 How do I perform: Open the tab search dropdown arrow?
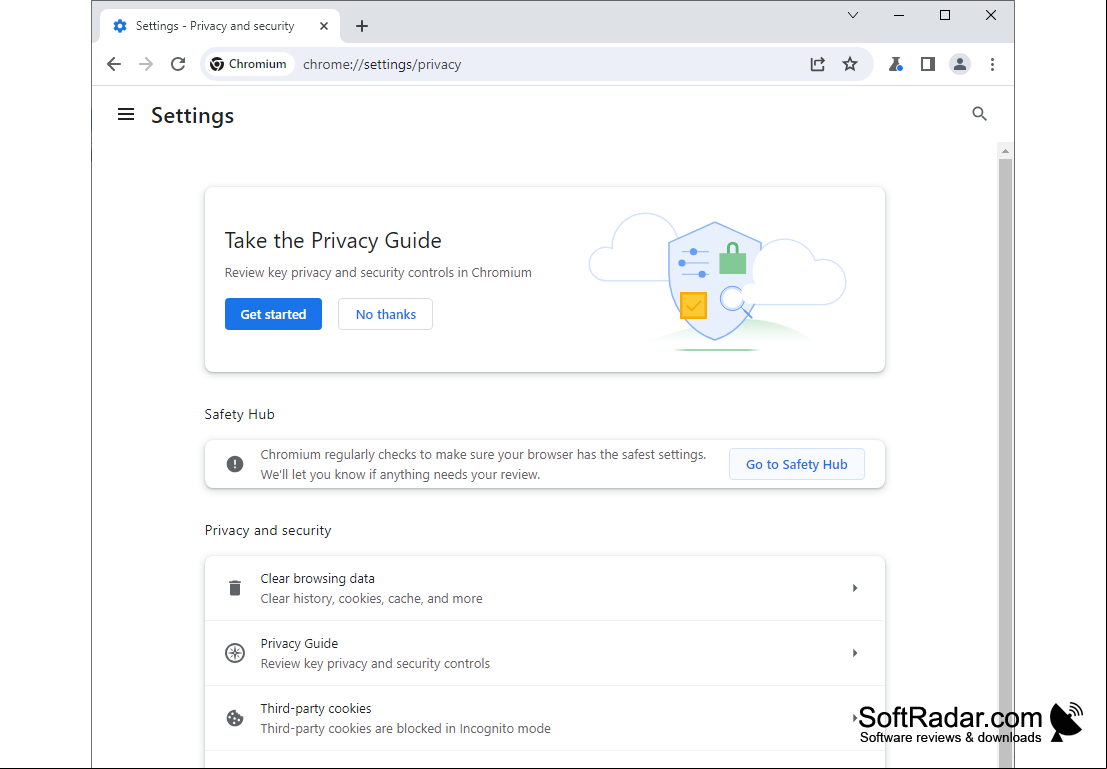pos(853,15)
